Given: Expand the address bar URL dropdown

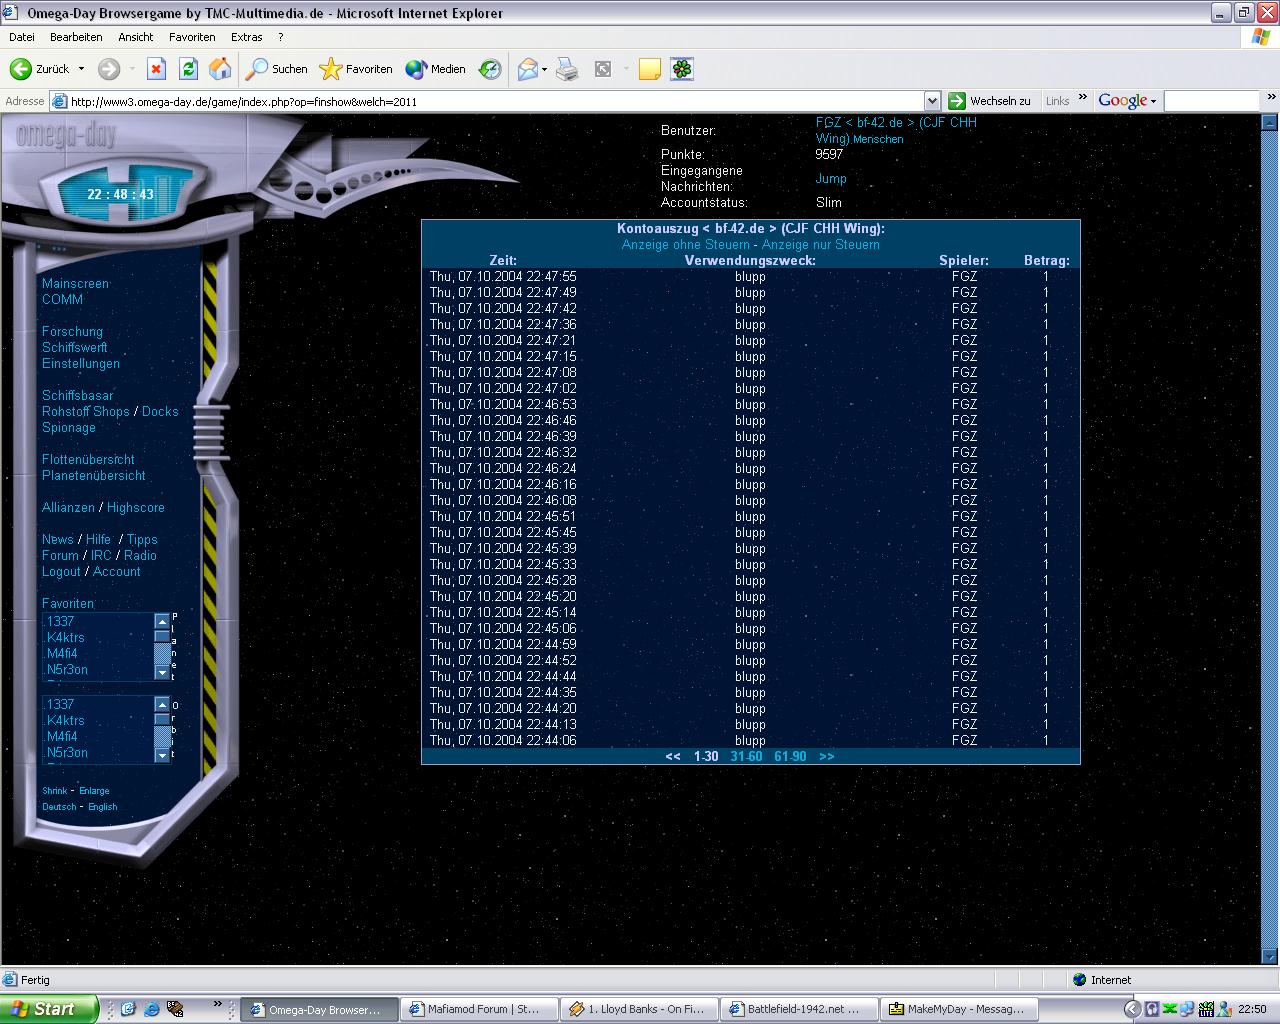Looking at the screenshot, I should (x=932, y=101).
